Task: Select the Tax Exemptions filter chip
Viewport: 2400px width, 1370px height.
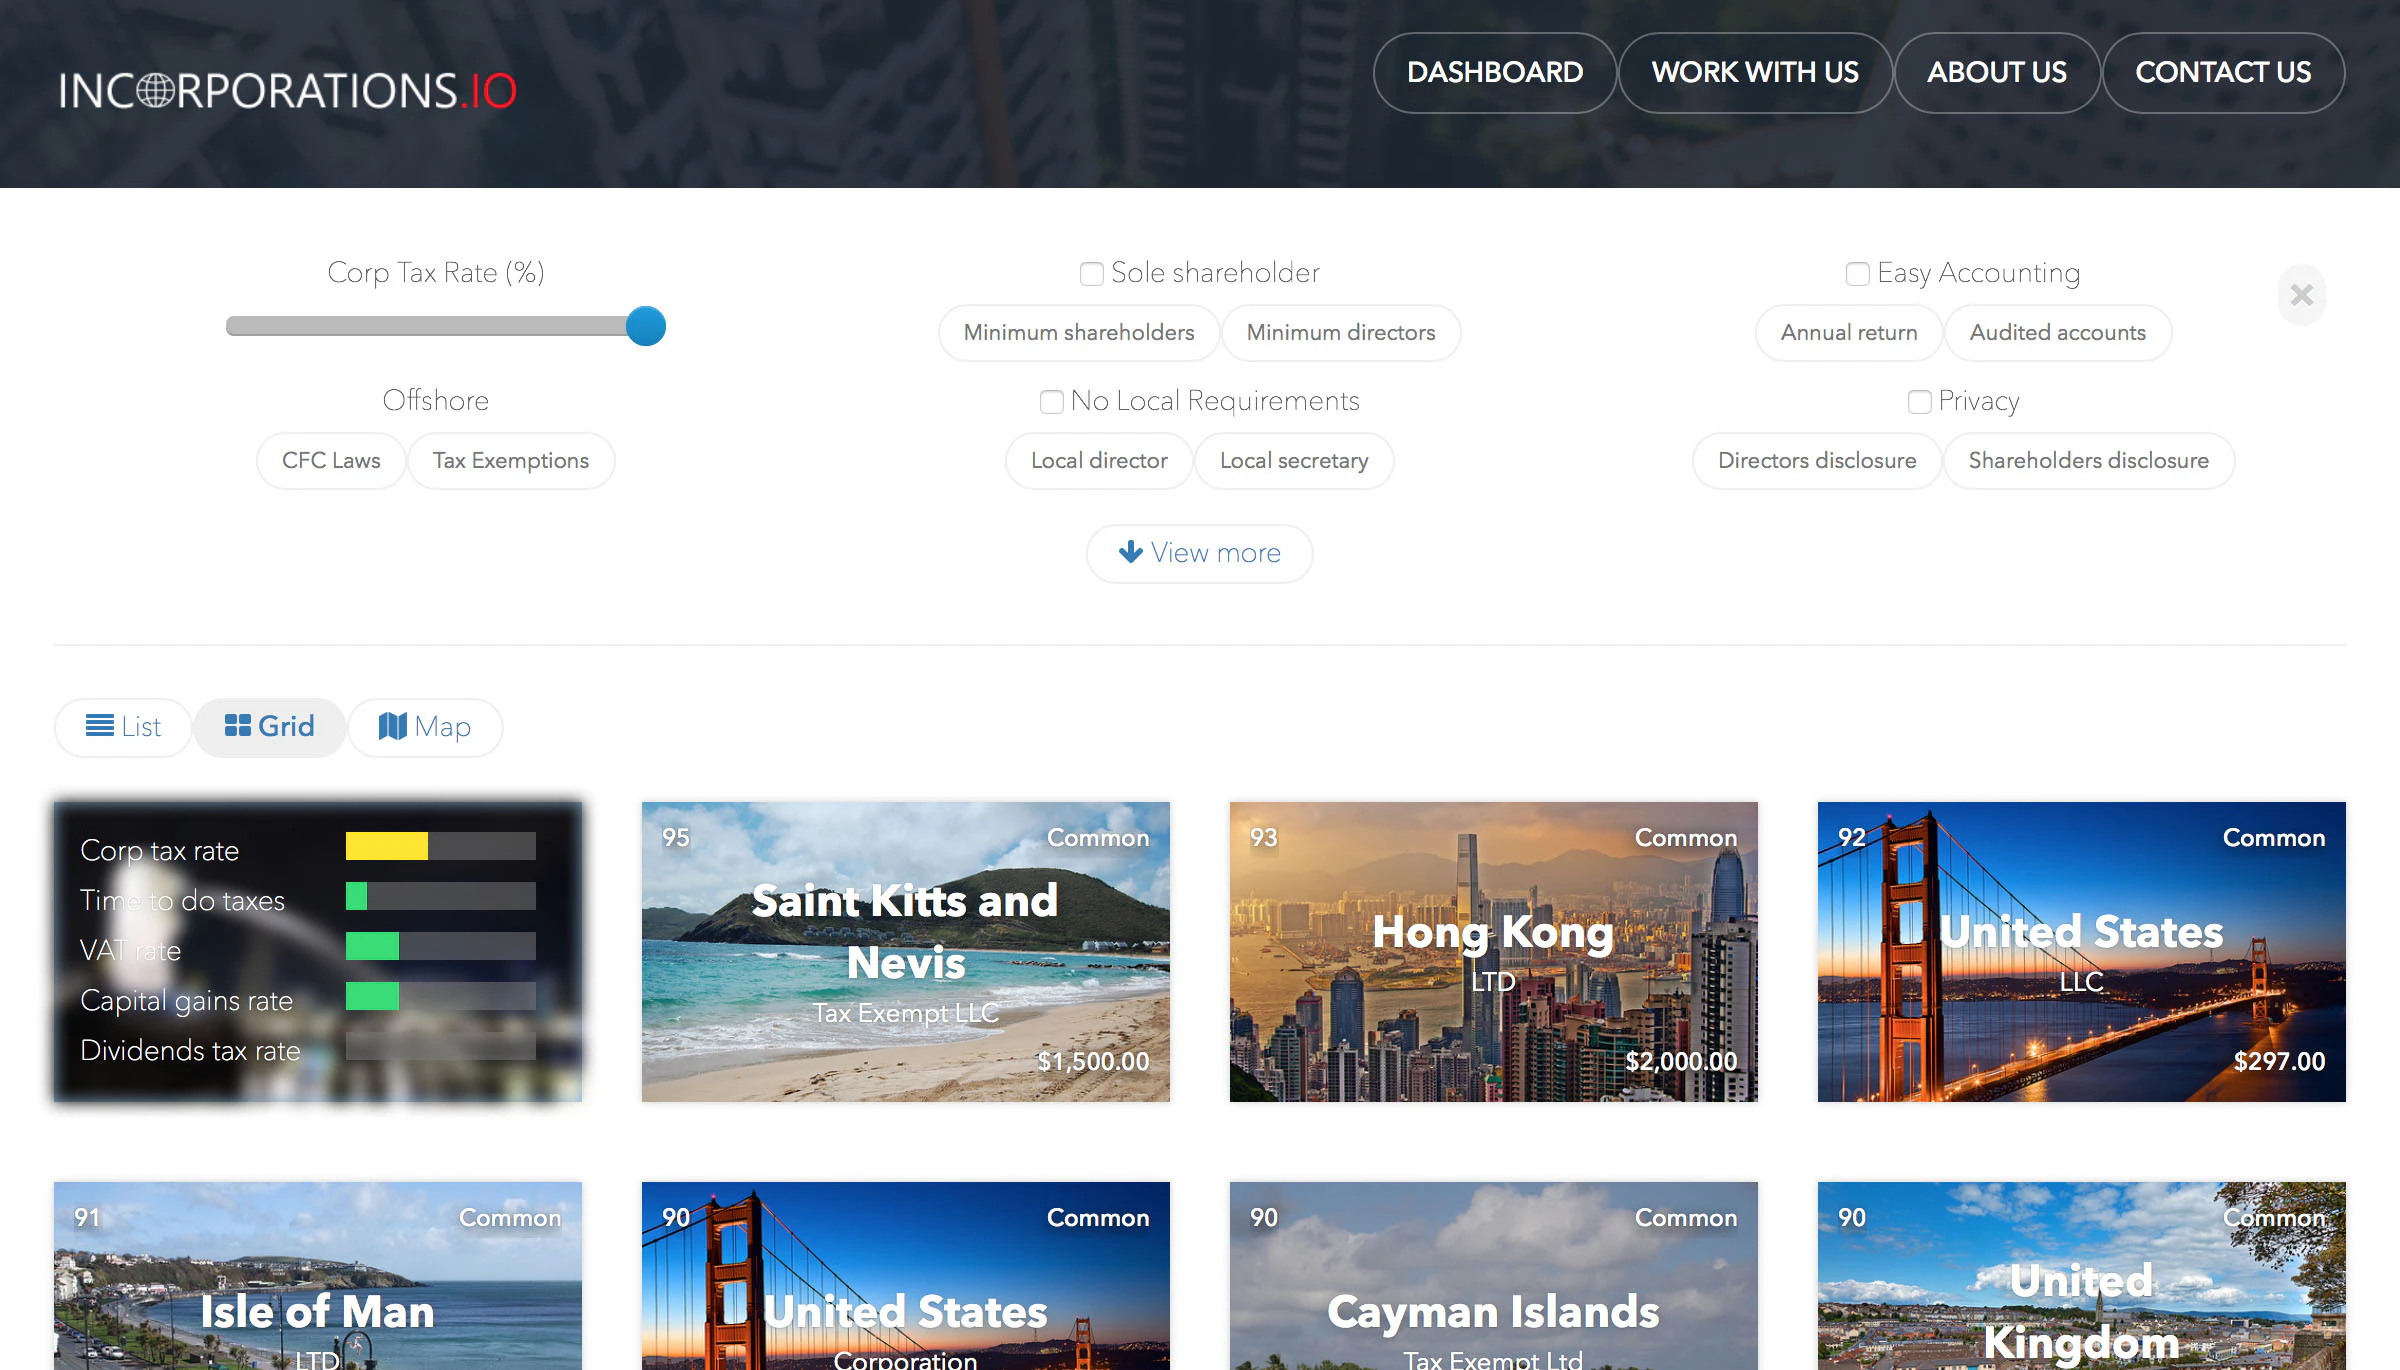Action: click(510, 461)
